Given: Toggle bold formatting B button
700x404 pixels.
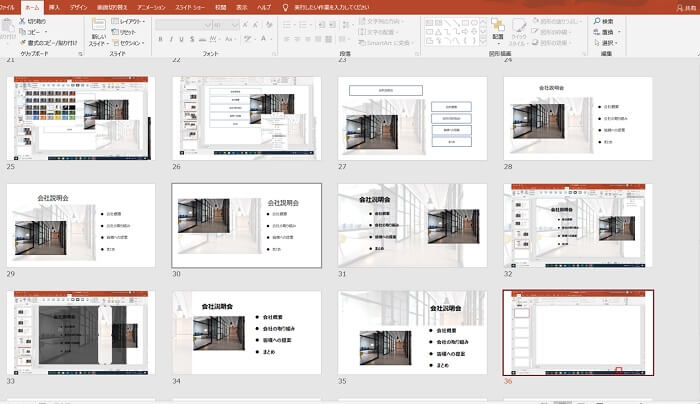Looking at the screenshot, I should coord(161,40).
